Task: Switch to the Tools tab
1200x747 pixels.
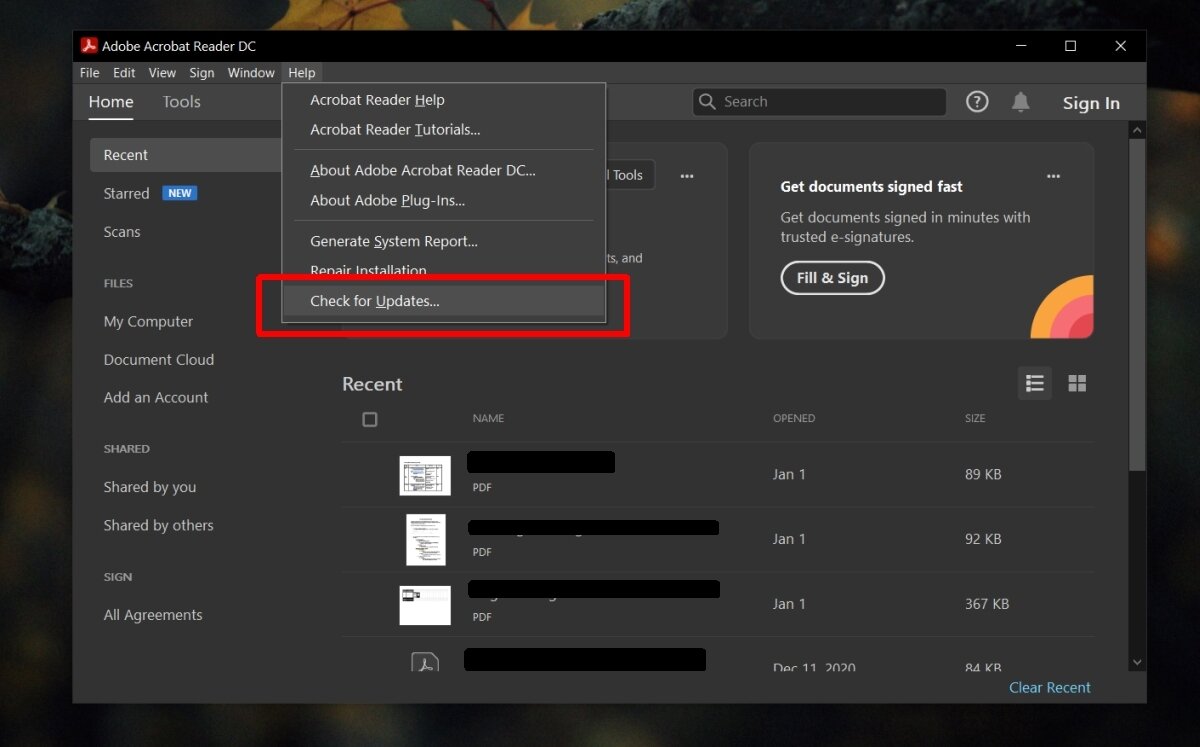Action: click(x=181, y=101)
